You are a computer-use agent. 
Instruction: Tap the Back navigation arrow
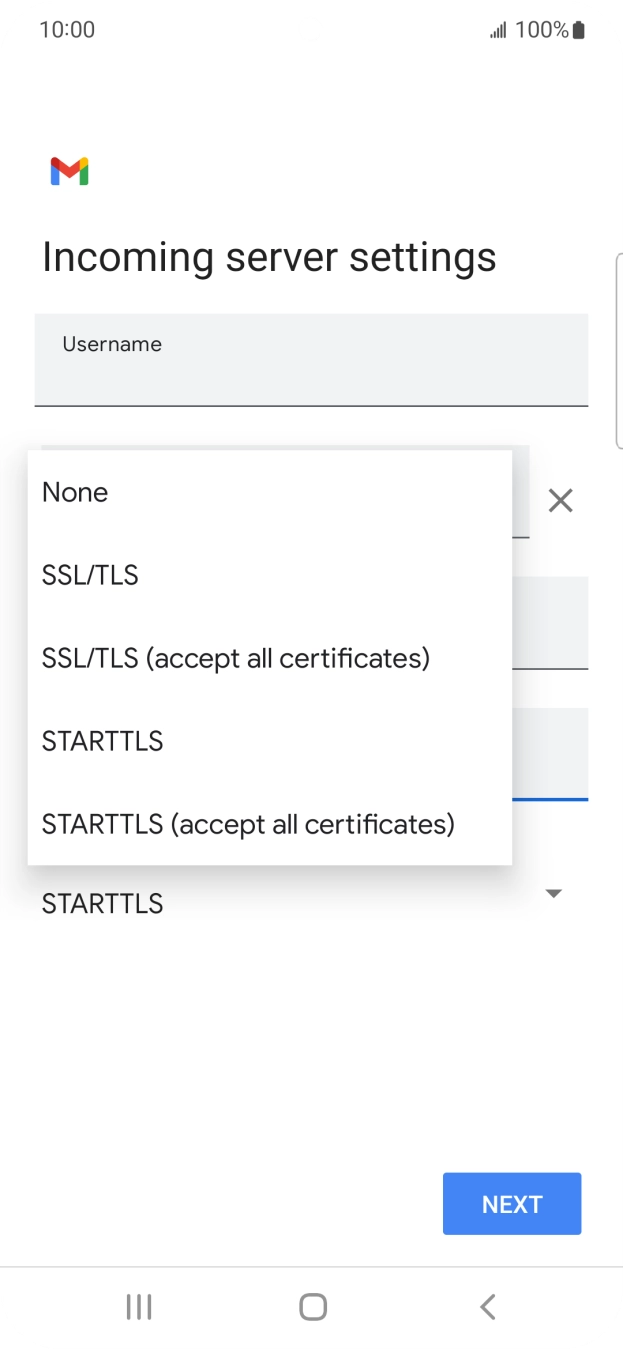487,1306
